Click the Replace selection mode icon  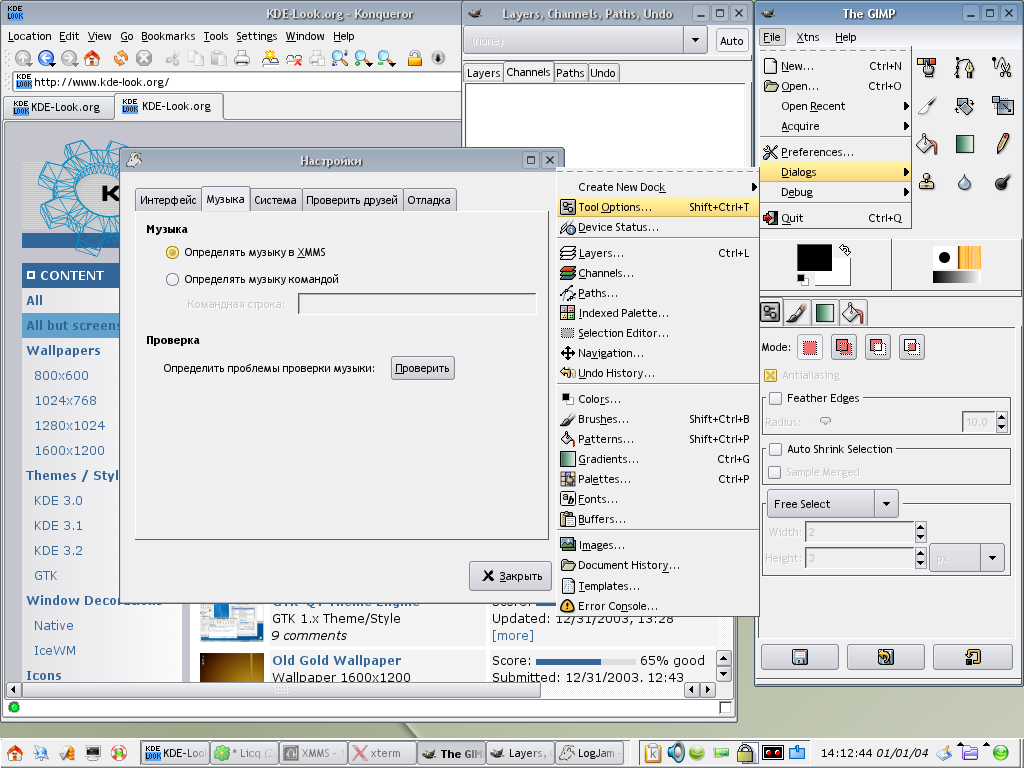pos(810,347)
